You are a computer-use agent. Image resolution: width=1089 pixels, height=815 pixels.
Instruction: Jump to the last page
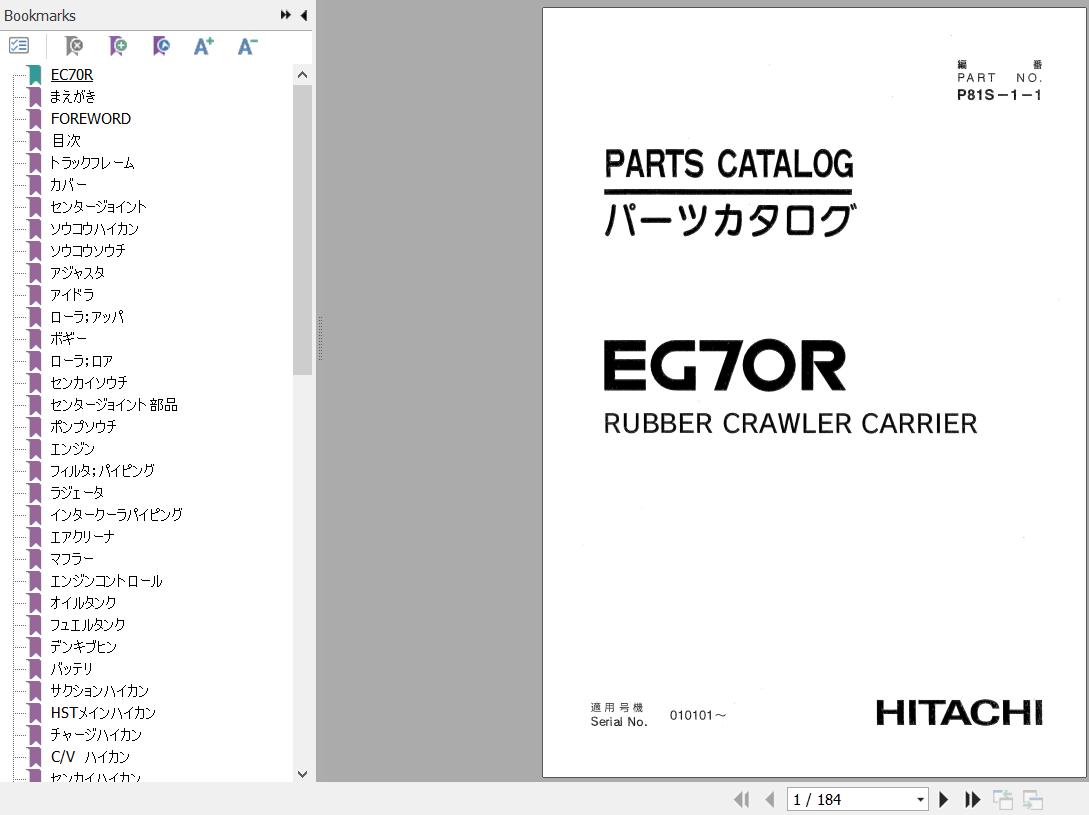972,800
